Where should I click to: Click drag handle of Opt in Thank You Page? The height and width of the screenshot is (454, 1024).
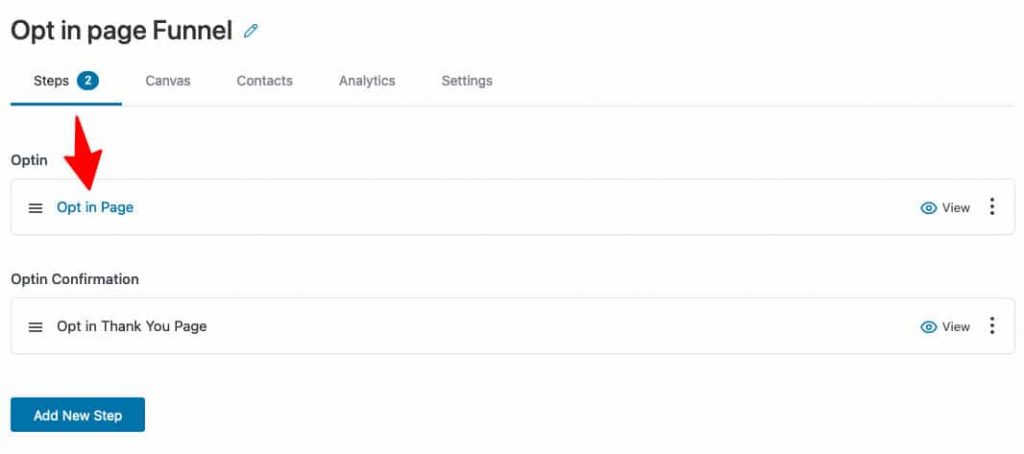click(36, 327)
